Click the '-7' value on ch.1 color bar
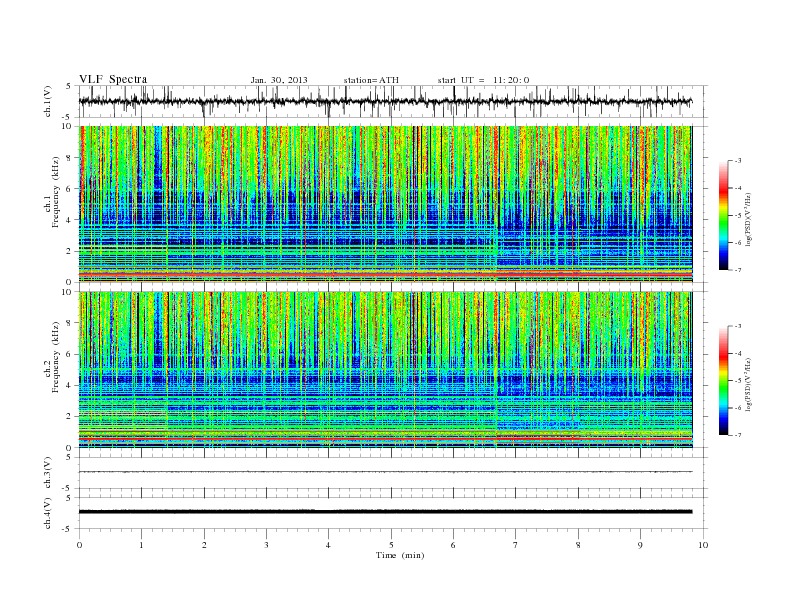Image resolution: width=792 pixels, height=612 pixels. pyautogui.click(x=737, y=270)
